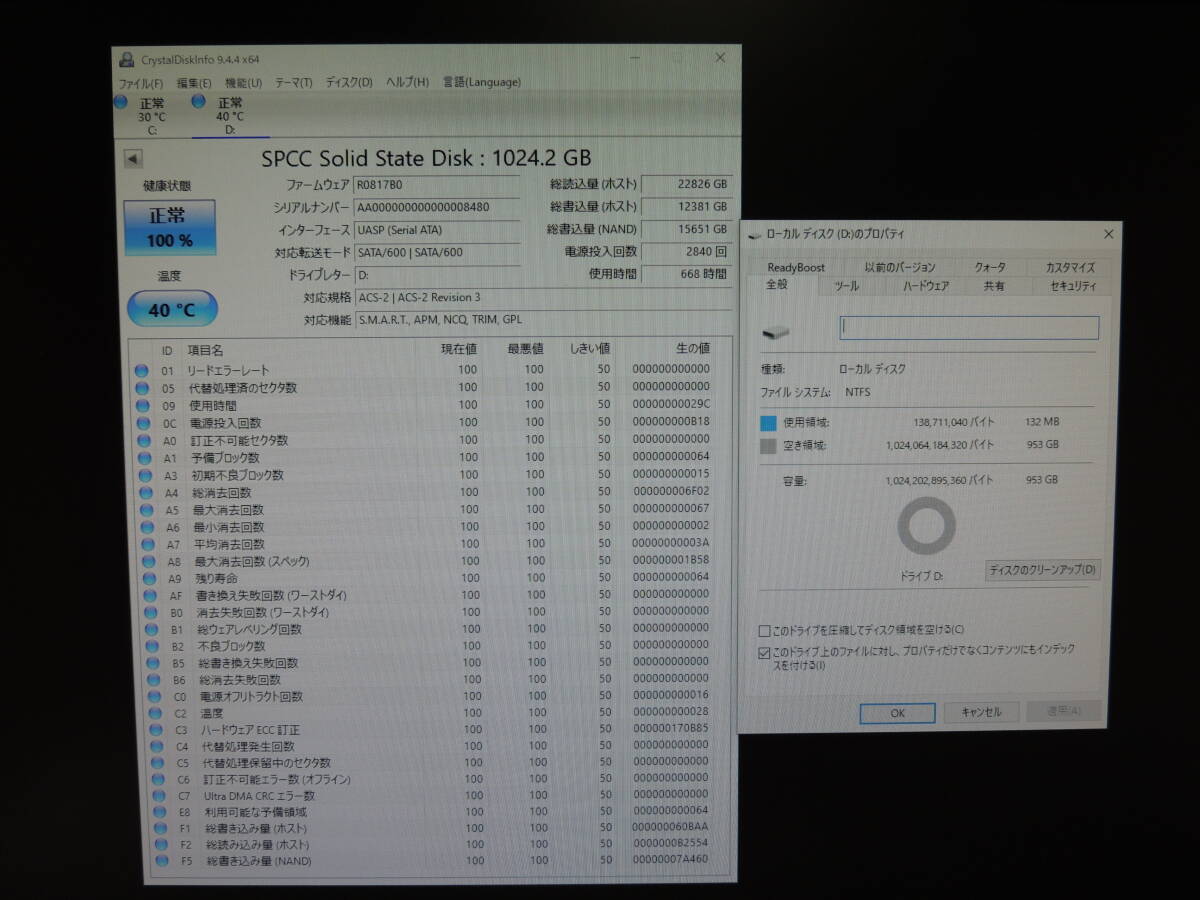The height and width of the screenshot is (900, 1200).
Task: Click the status orb for ID A5 最大消去回数
Action: [146, 510]
